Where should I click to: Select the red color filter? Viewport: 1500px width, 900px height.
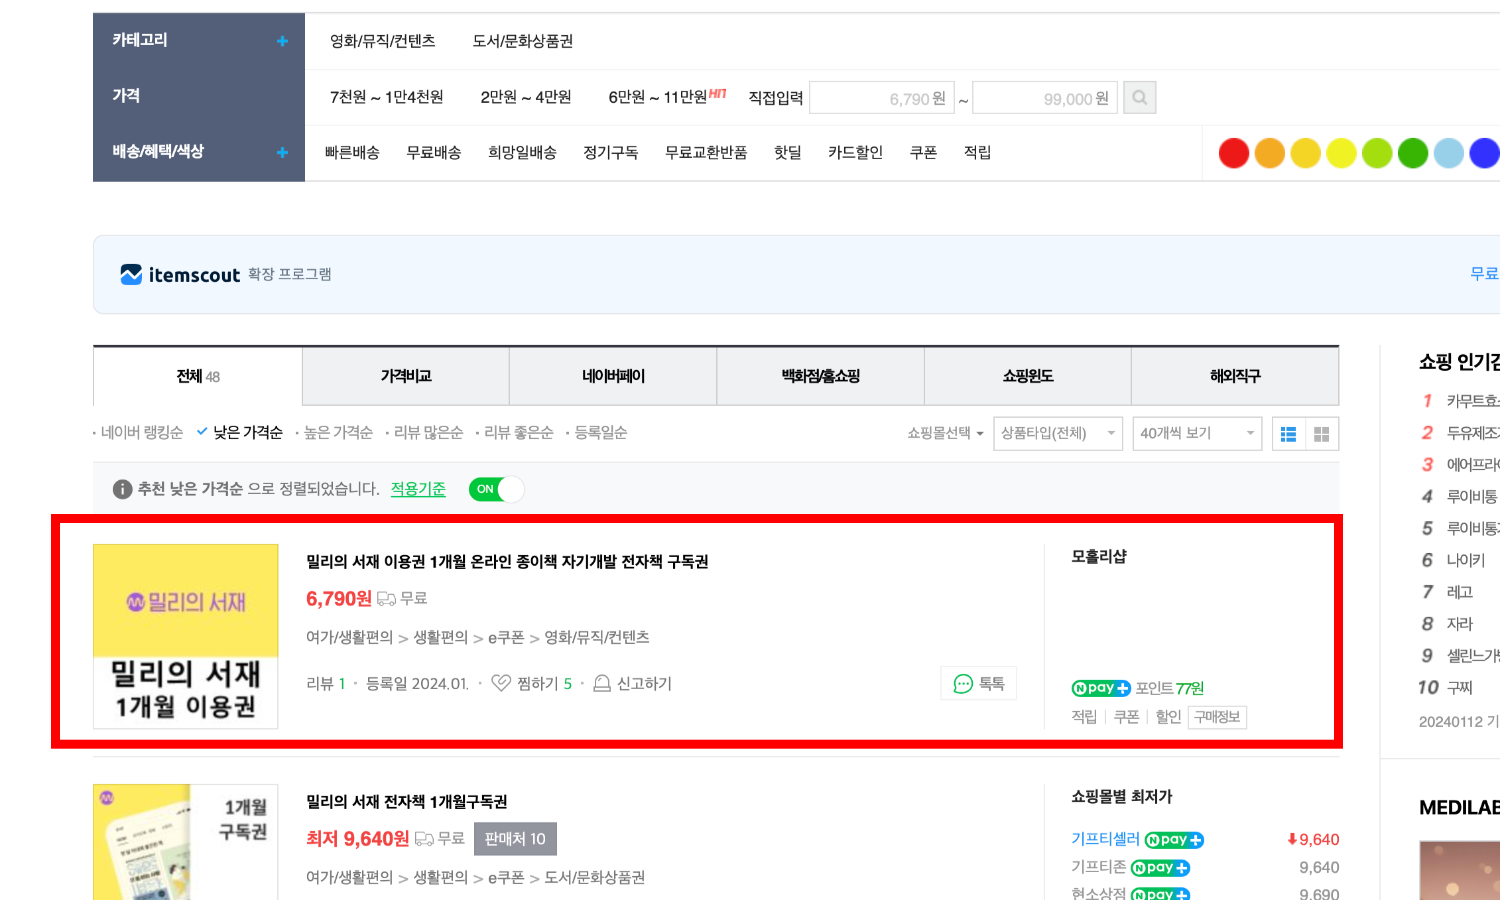click(x=1234, y=153)
